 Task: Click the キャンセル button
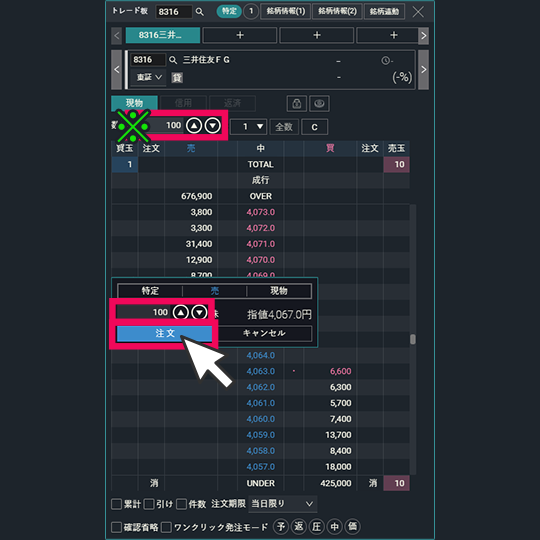pyautogui.click(x=264, y=333)
